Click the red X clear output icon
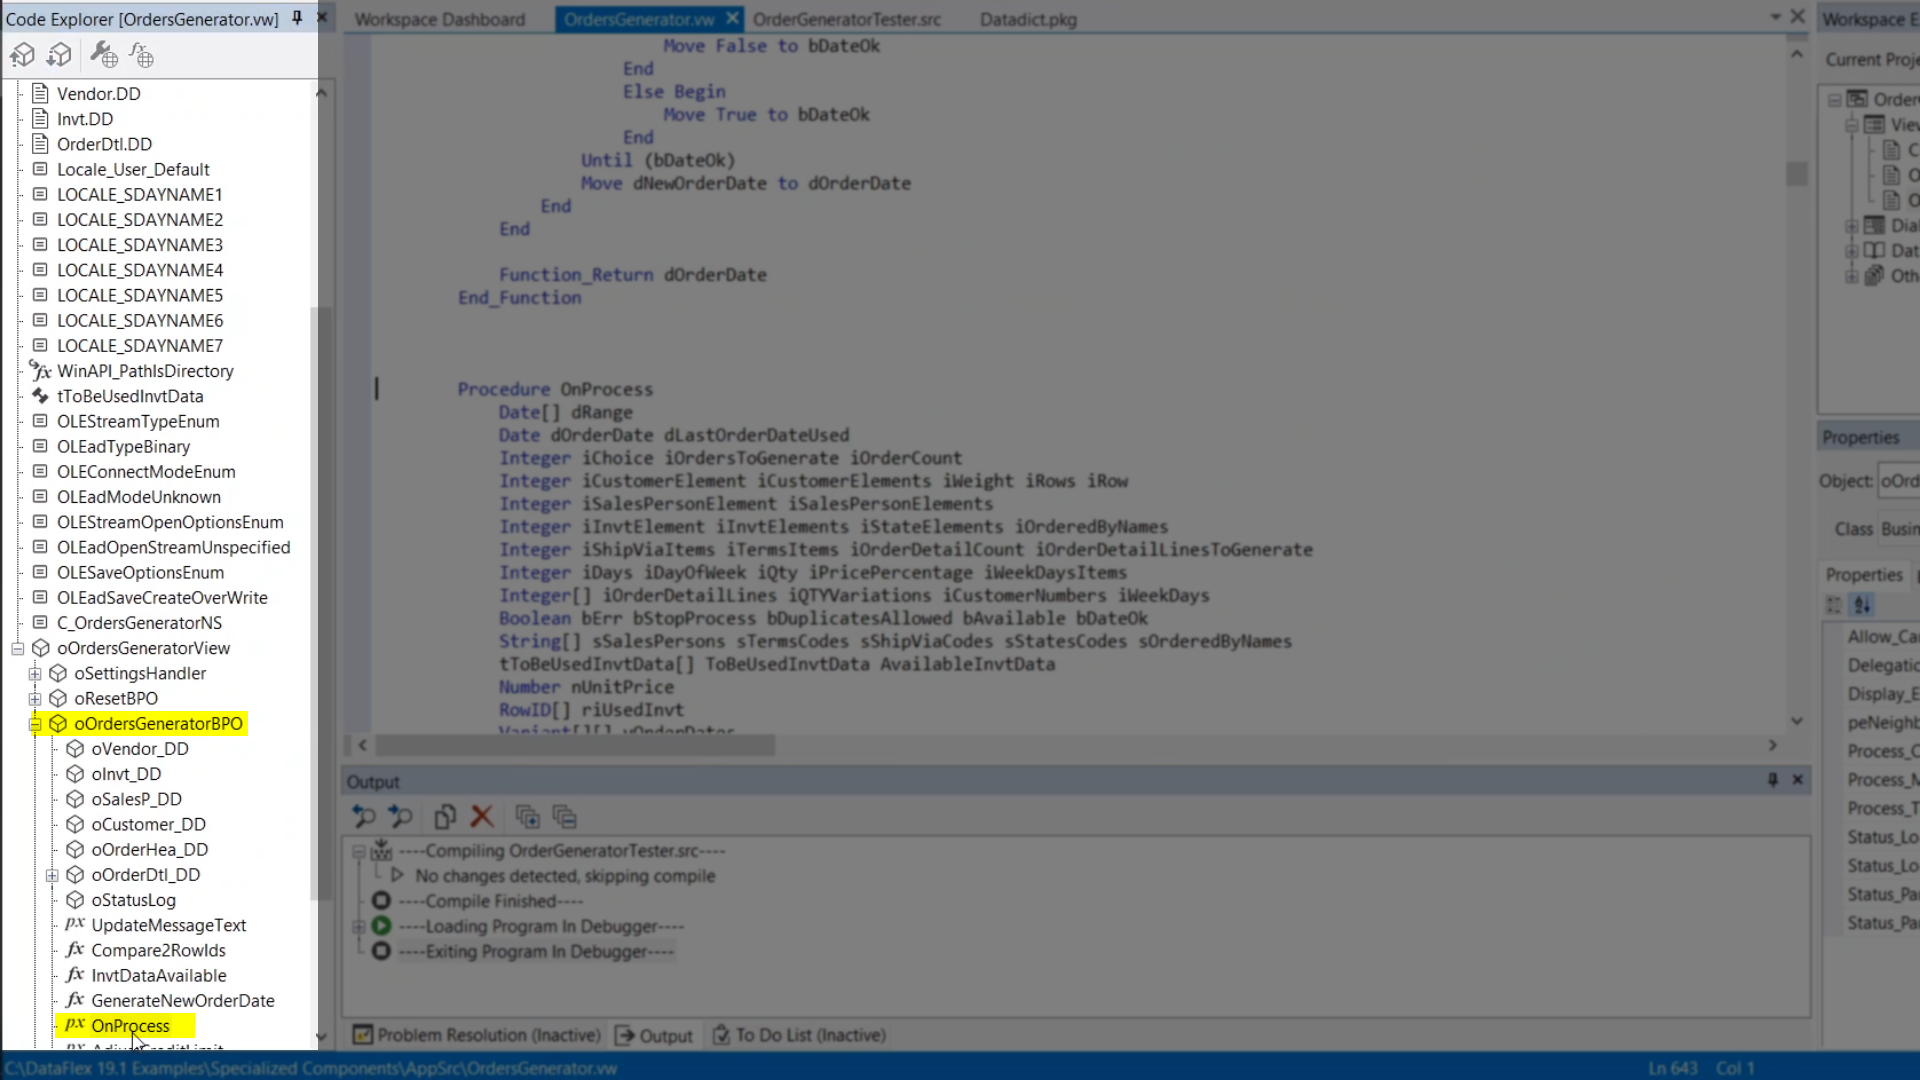1920x1080 pixels. point(482,817)
